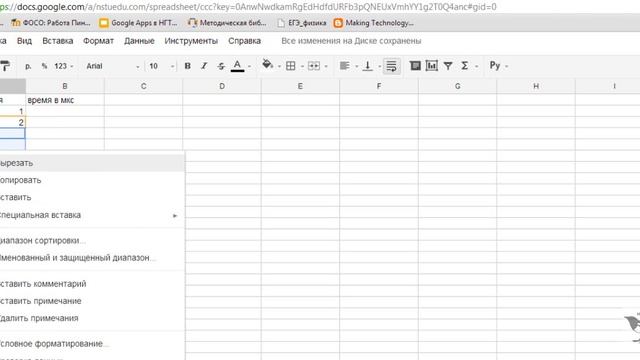This screenshot has width=640, height=360.
Task: Select column B header
Action: coord(65,86)
